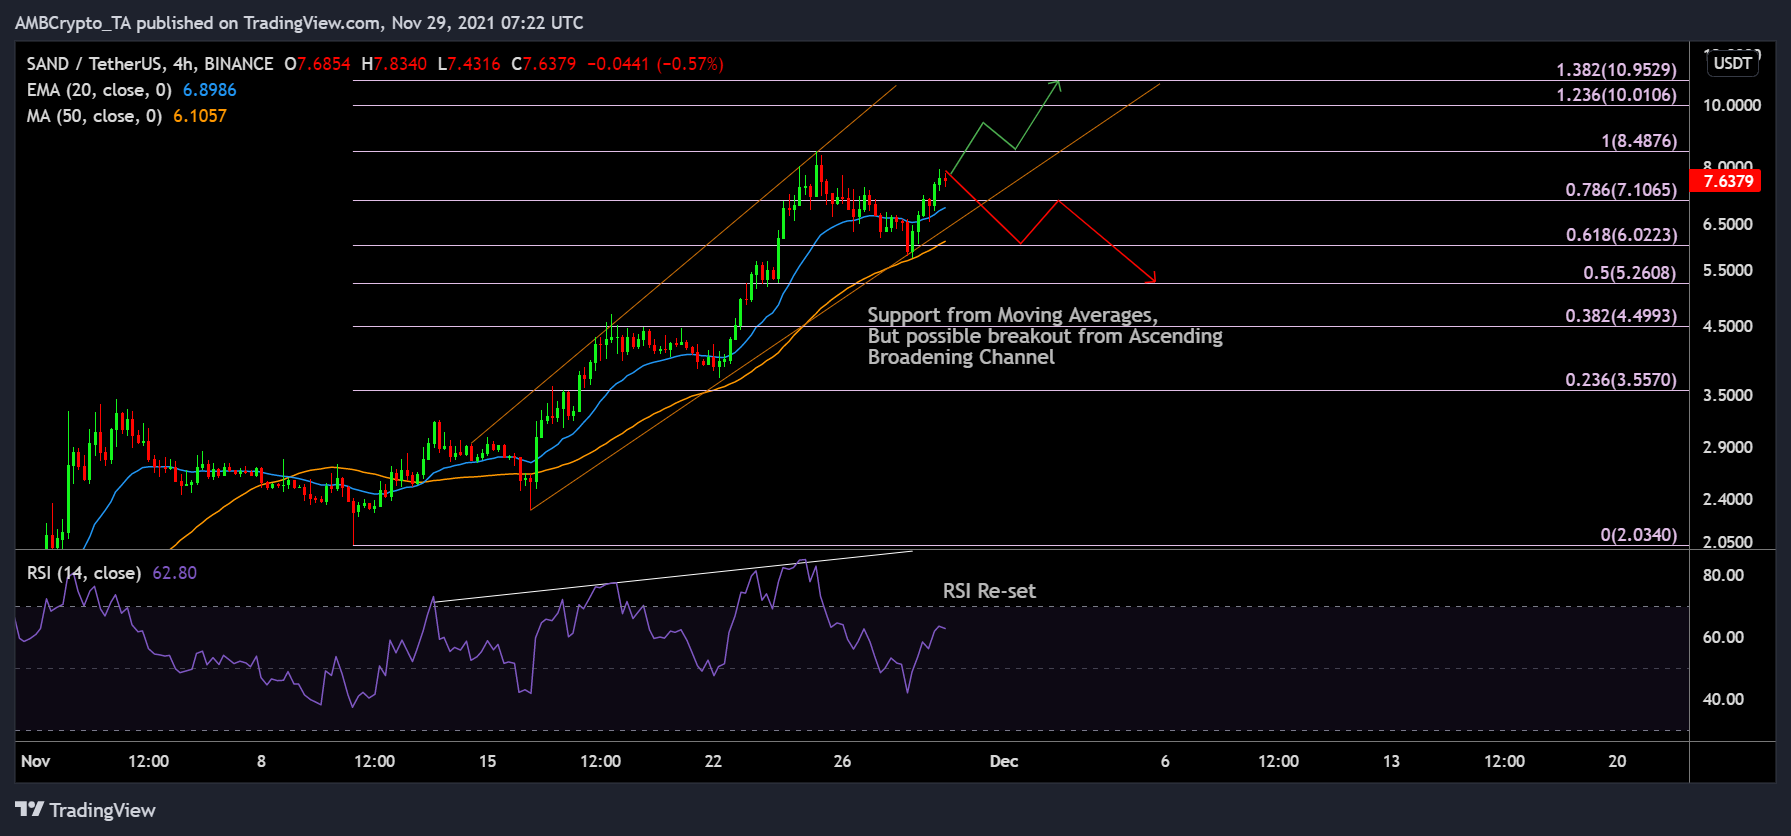Viewport: 1791px width, 836px height.
Task: Click the 'RSI Re-set' annotation text
Action: click(989, 591)
